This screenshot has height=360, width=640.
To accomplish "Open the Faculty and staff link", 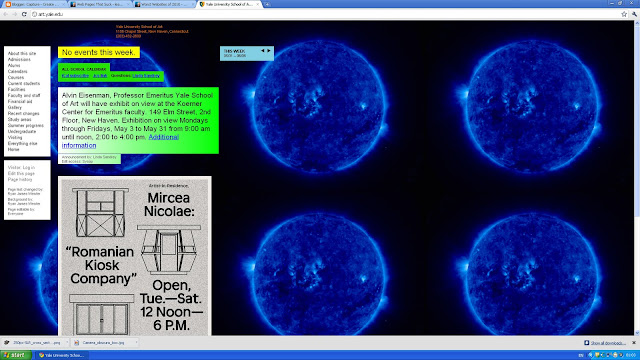I will (24, 96).
